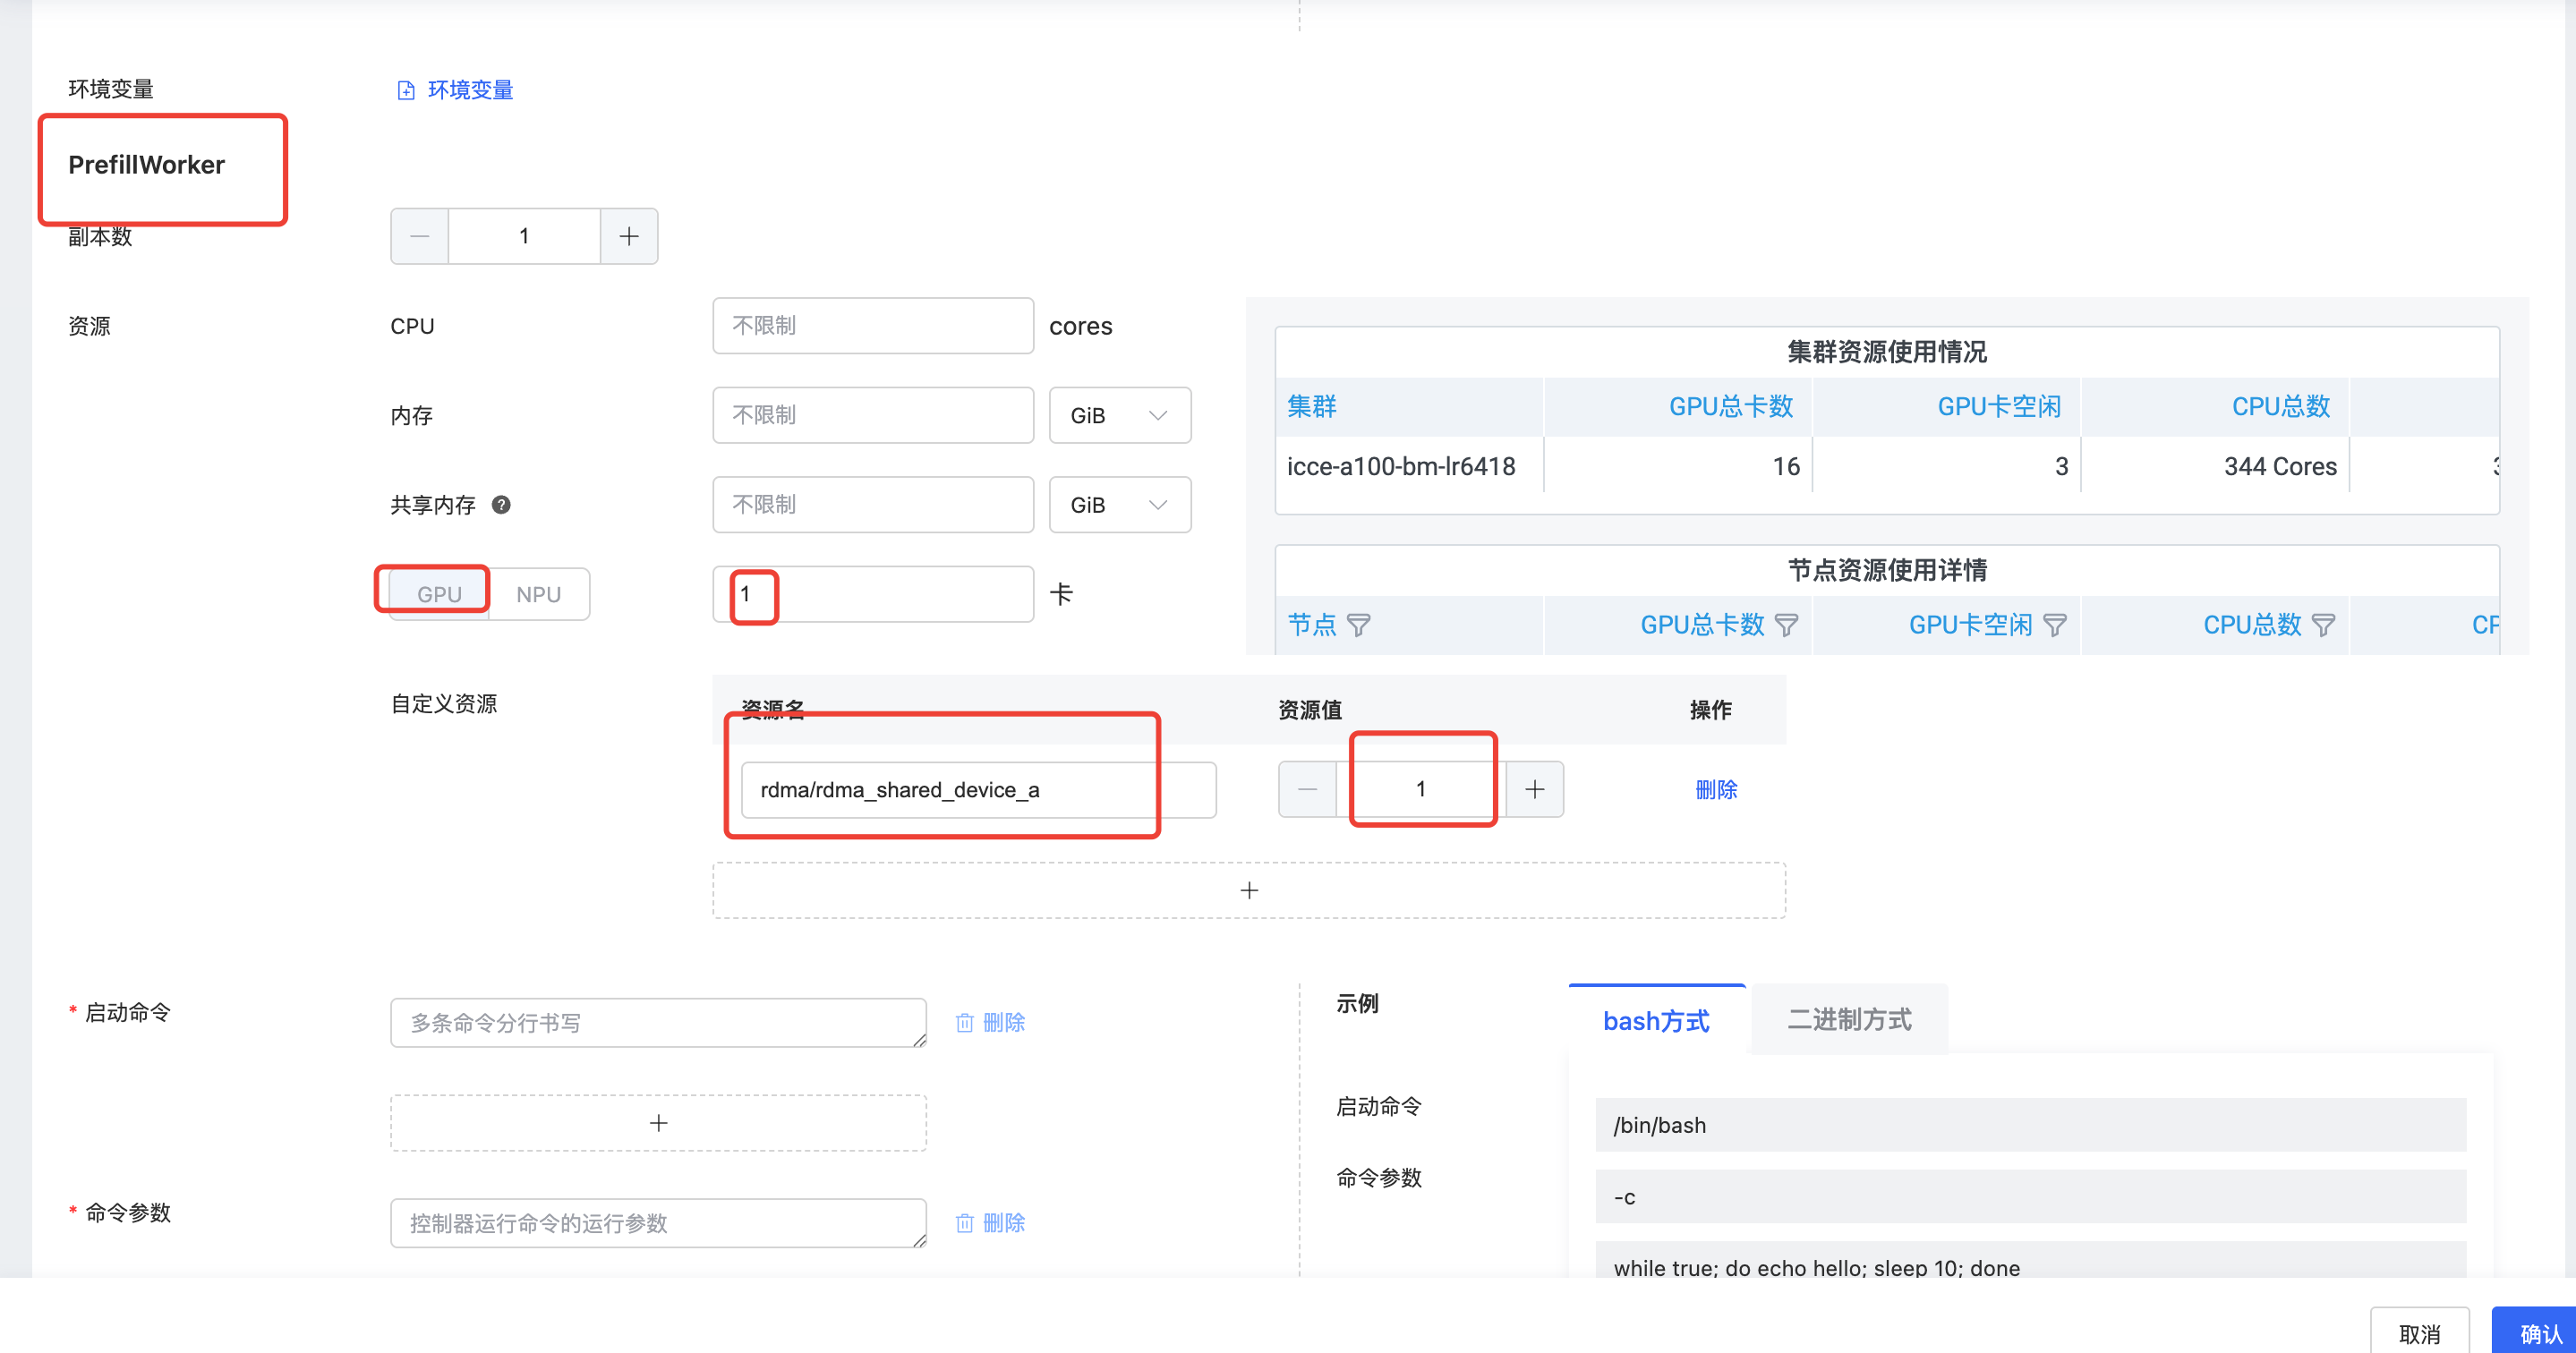
Task: Open the shared memory GiB unit dropdown
Action: (x=1119, y=505)
